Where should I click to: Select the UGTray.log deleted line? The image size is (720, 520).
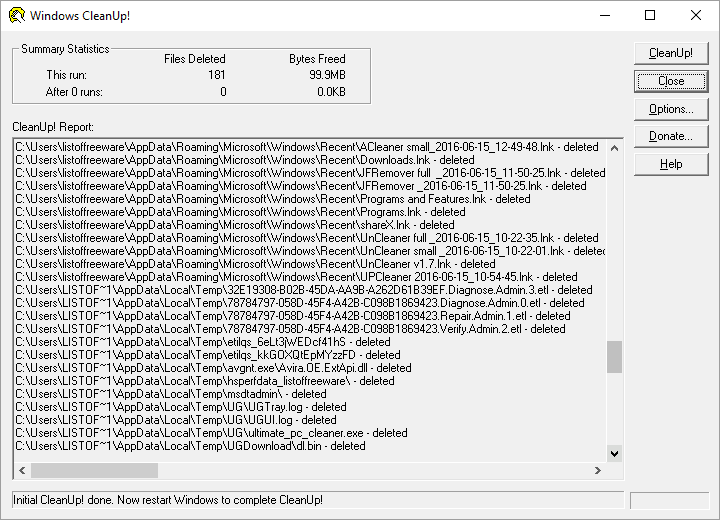181,407
